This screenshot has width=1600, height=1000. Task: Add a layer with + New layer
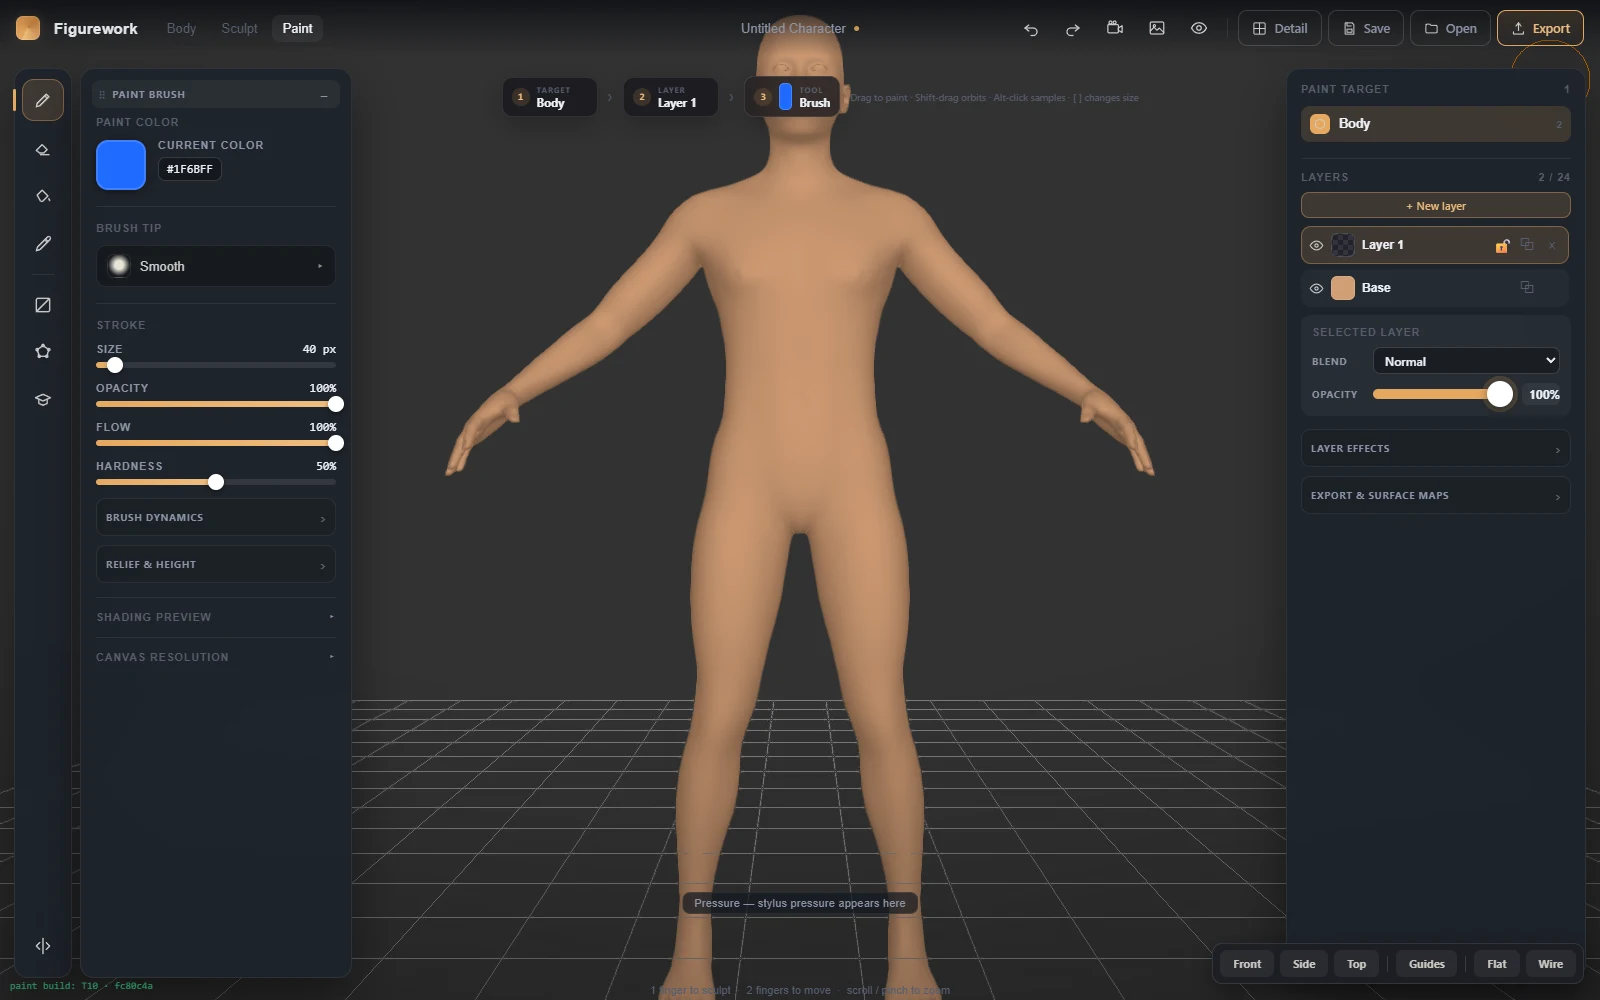point(1435,205)
